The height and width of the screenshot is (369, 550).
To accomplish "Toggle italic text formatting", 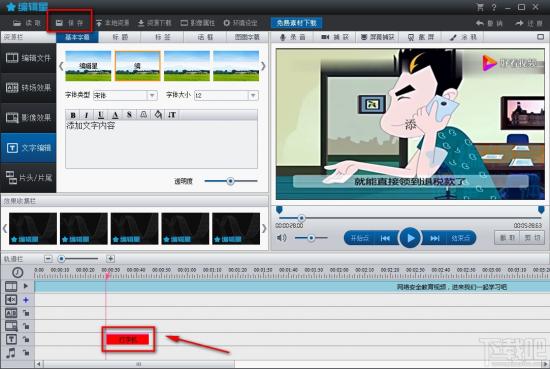I will 86,115.
